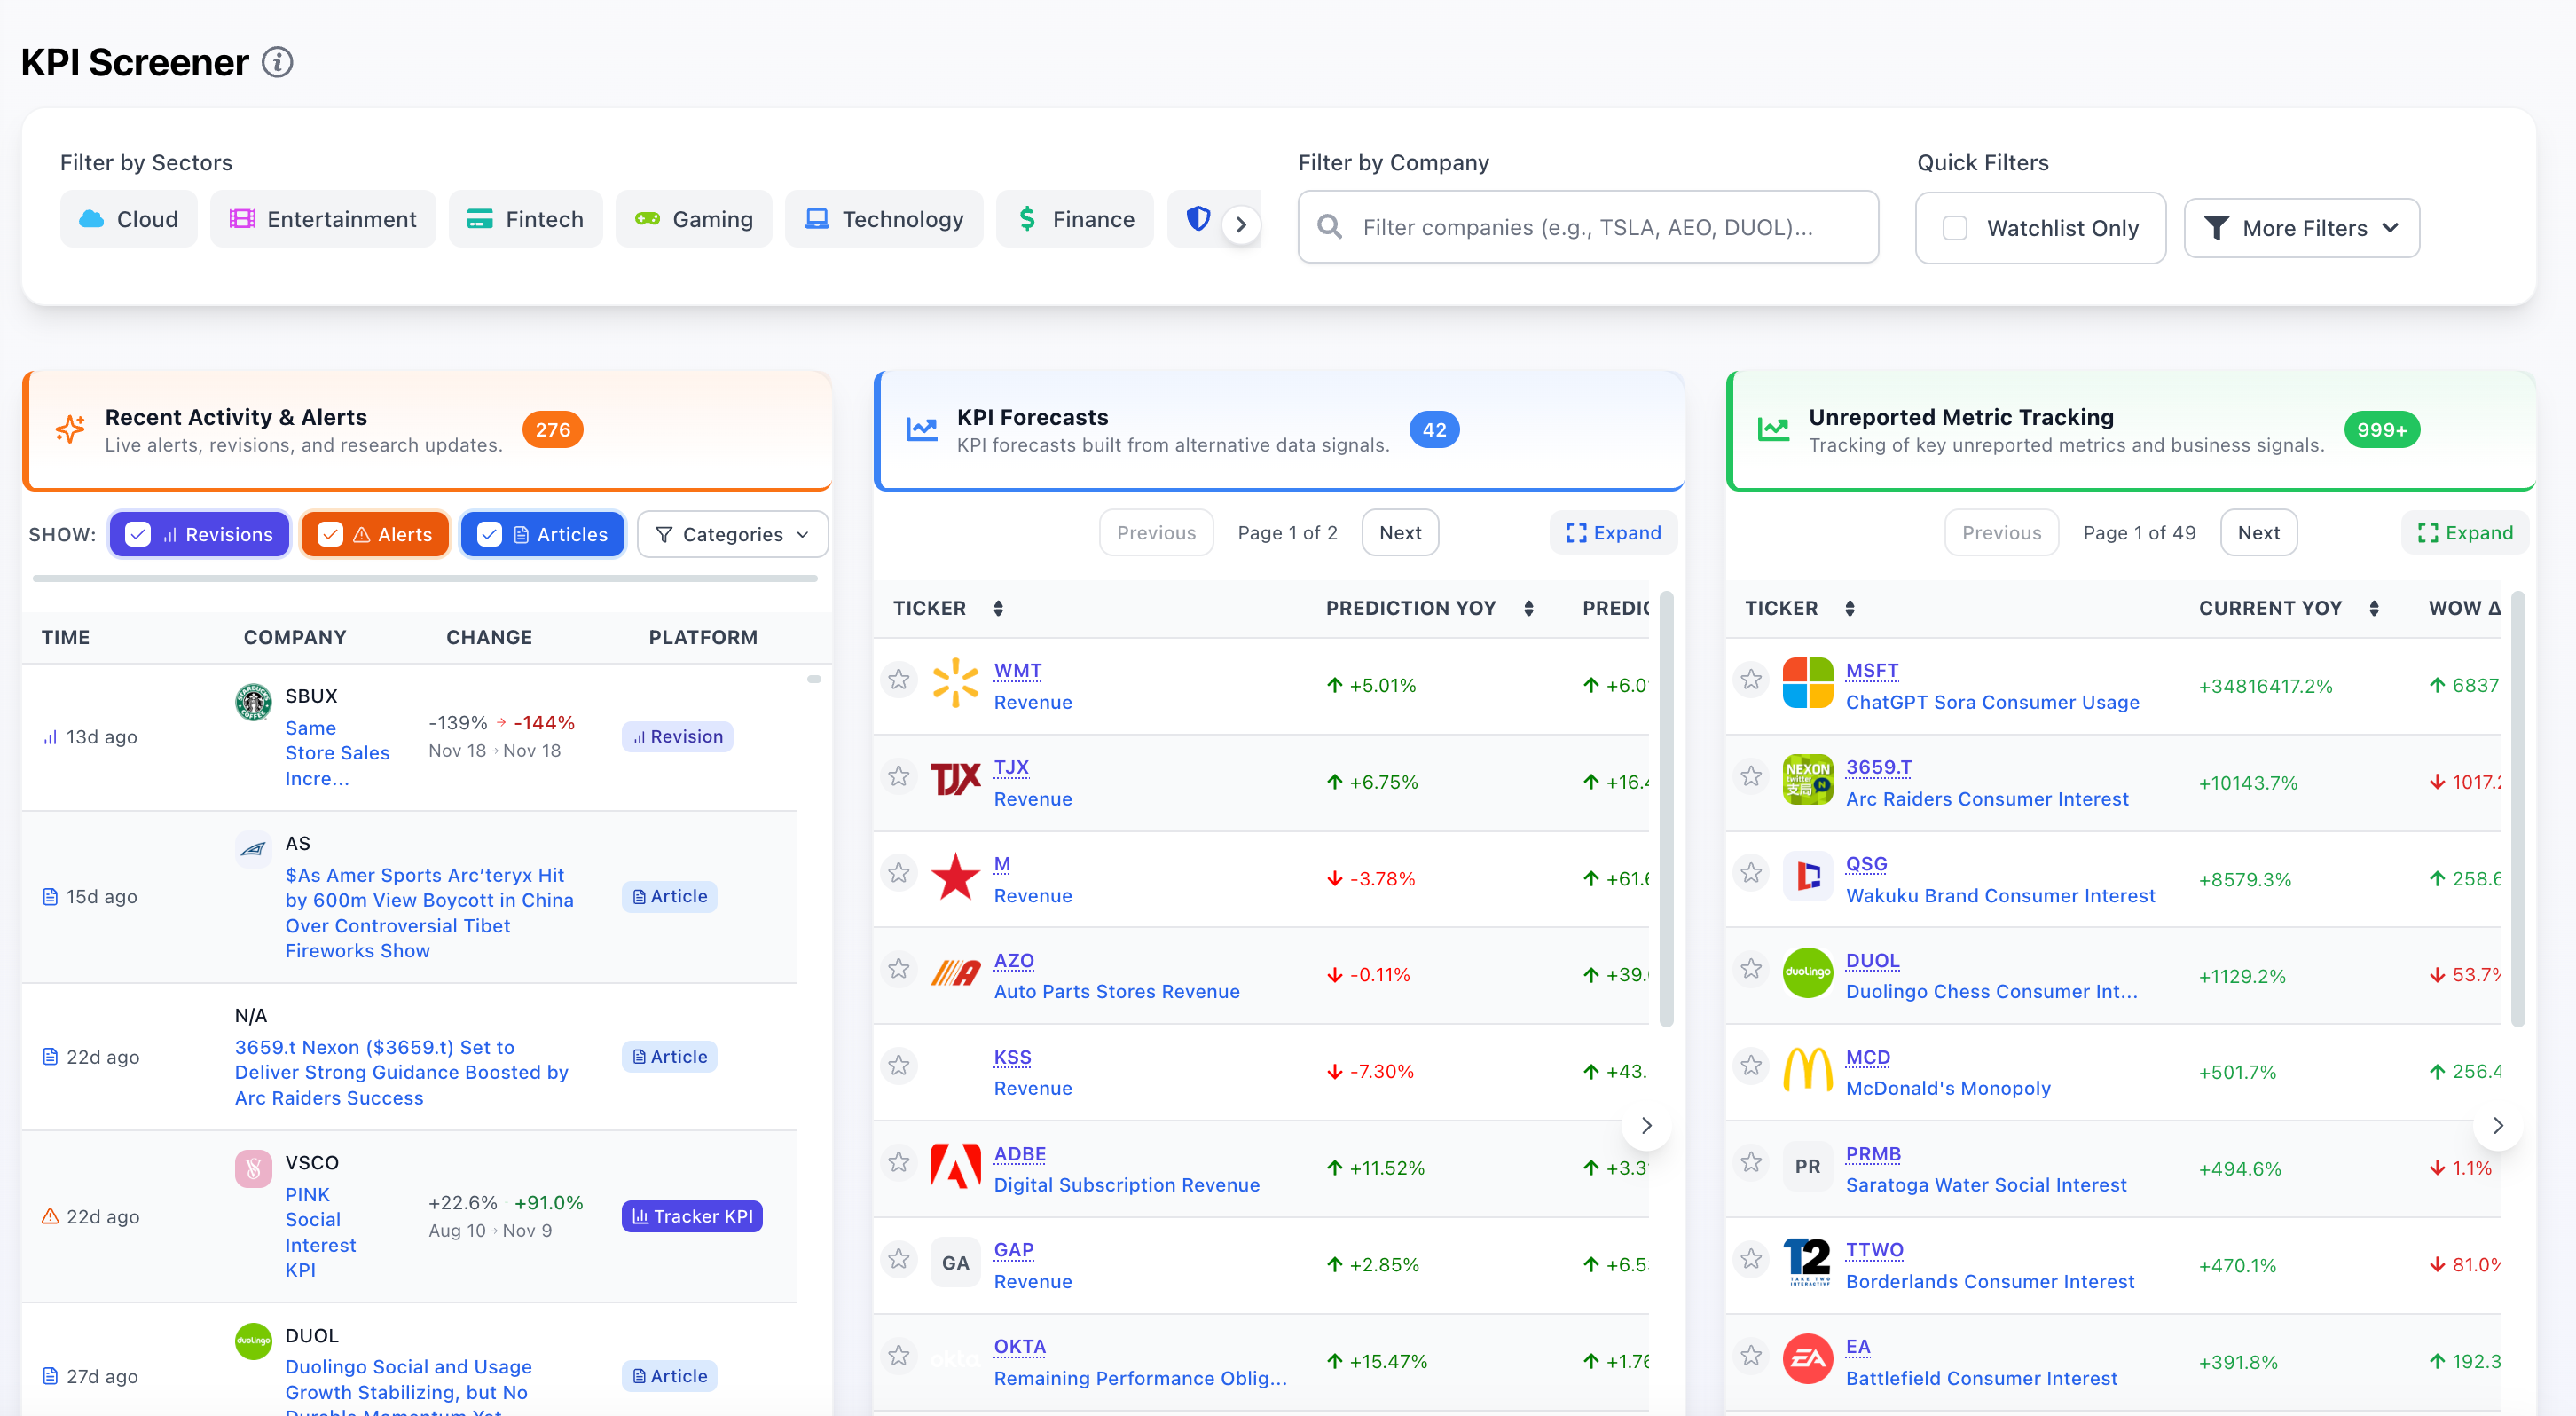This screenshot has width=2576, height=1416.
Task: Open the Categories dropdown
Action: coord(732,534)
